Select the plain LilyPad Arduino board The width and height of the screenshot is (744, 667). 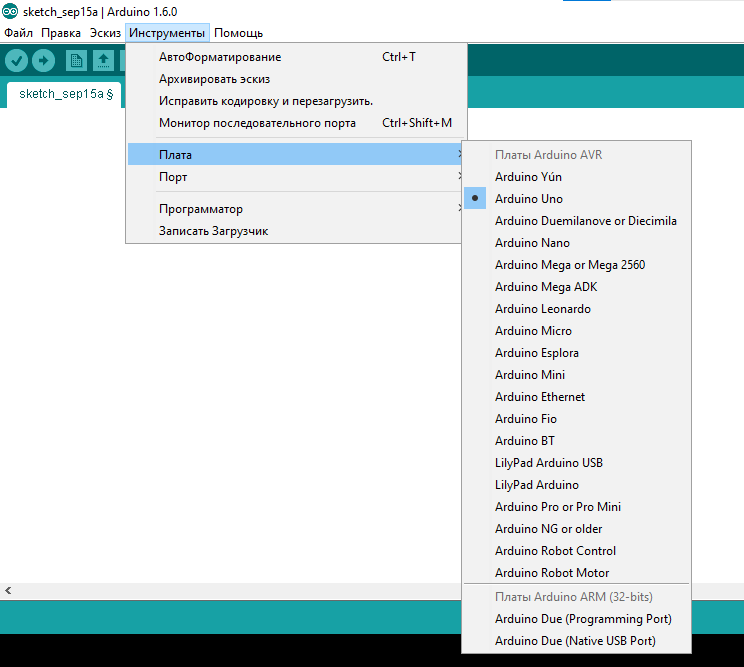tap(577, 485)
